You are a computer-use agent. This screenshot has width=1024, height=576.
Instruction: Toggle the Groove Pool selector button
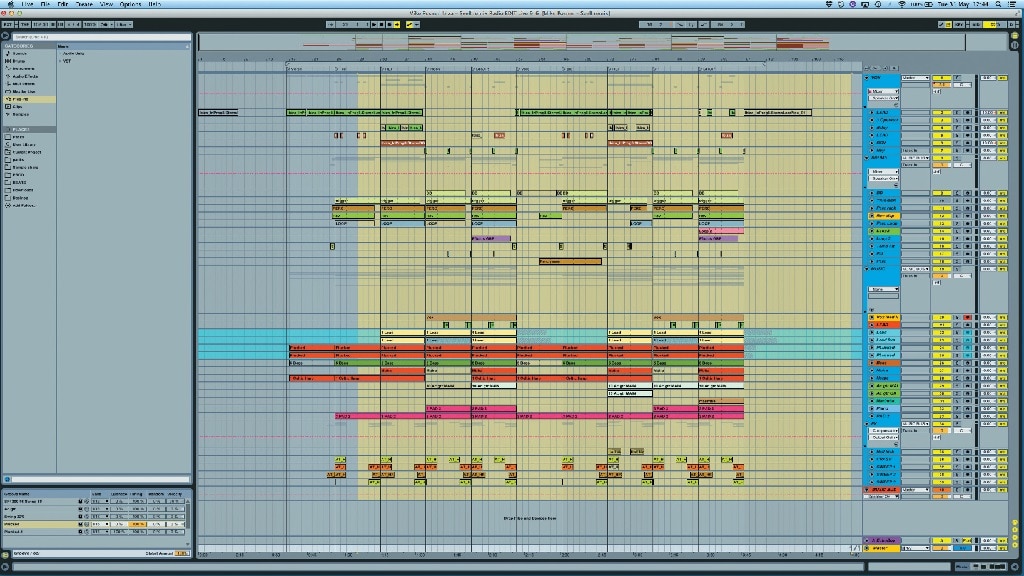pos(5,555)
